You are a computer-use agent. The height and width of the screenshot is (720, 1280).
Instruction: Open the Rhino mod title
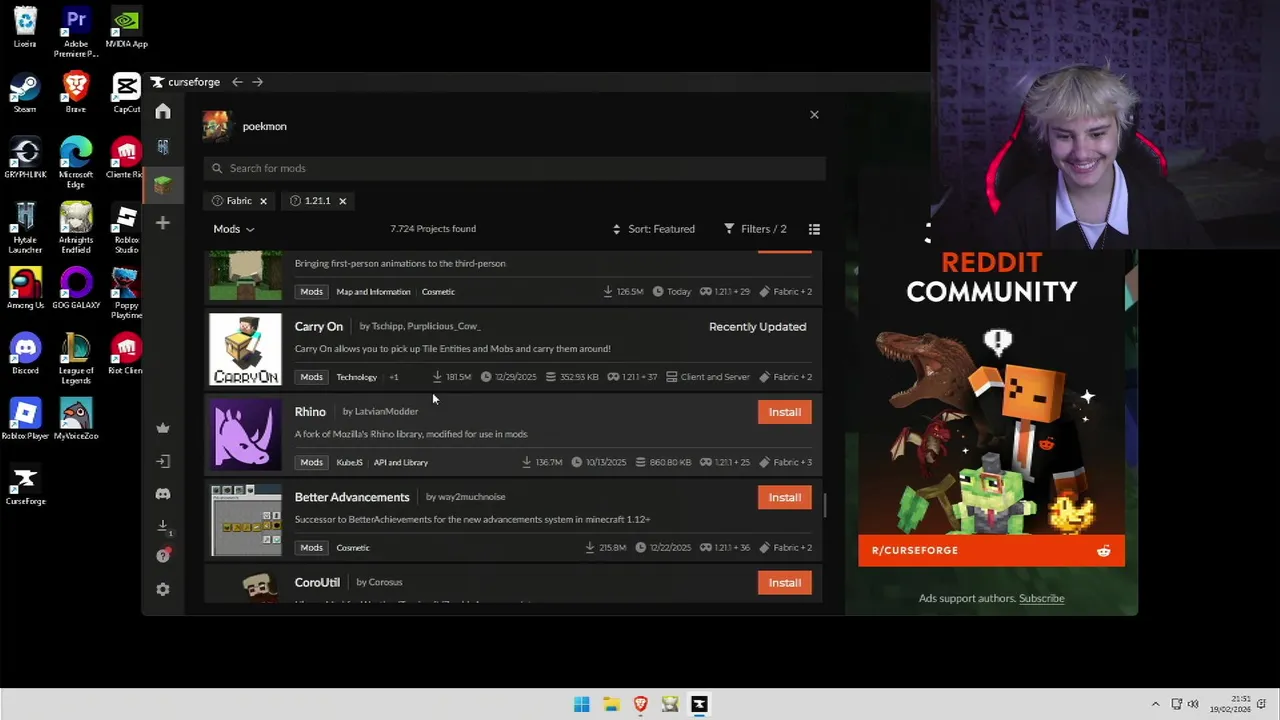click(310, 411)
